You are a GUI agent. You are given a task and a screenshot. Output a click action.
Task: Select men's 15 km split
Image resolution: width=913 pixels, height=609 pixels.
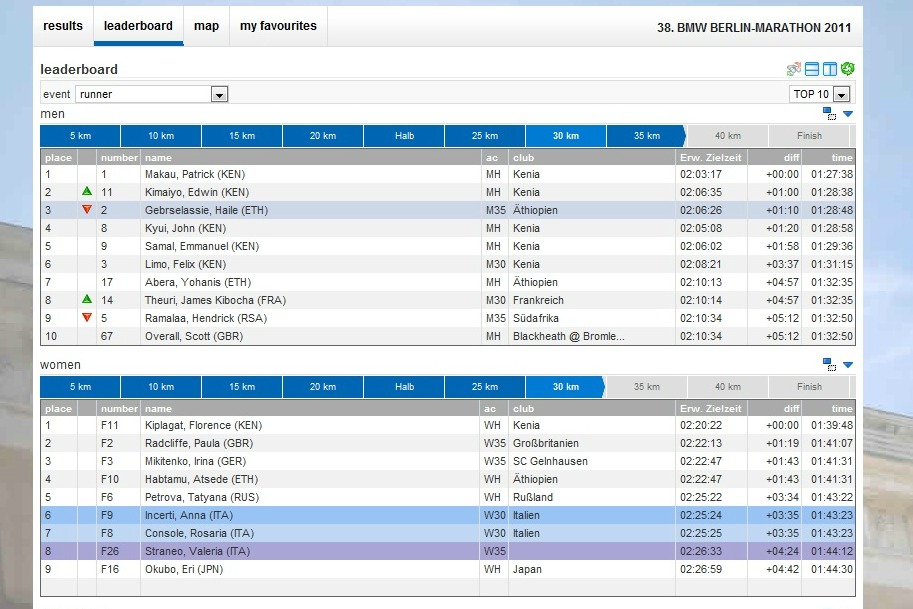tap(242, 136)
